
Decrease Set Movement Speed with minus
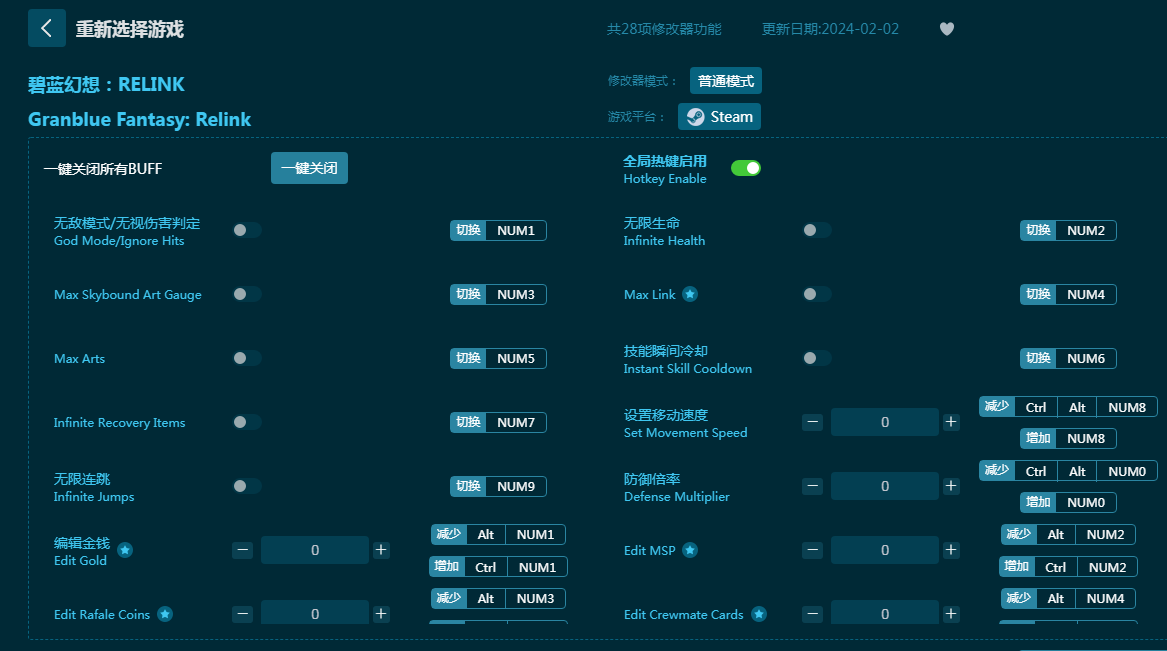[813, 422]
